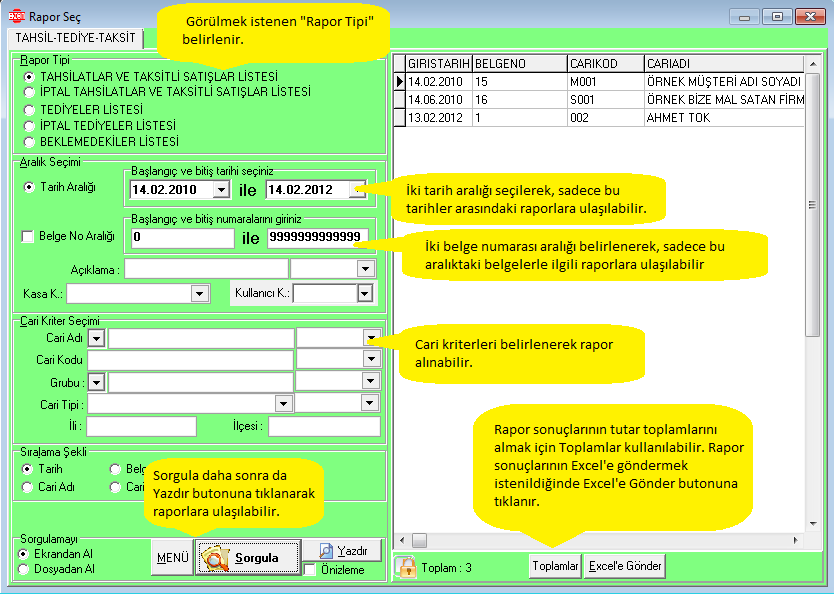Open Cari Kodu condition dropdown
Screen dimensions: 834x594
(x=371, y=359)
